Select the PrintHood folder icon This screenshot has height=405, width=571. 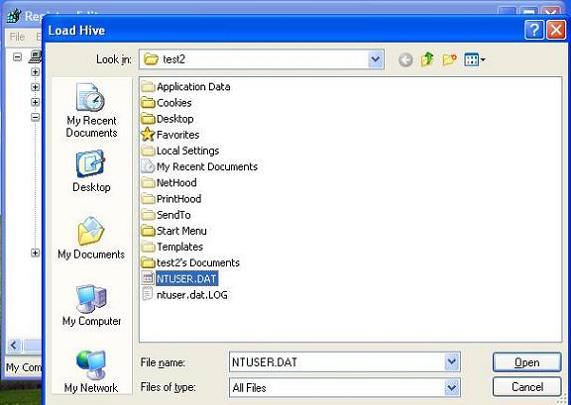coord(148,198)
